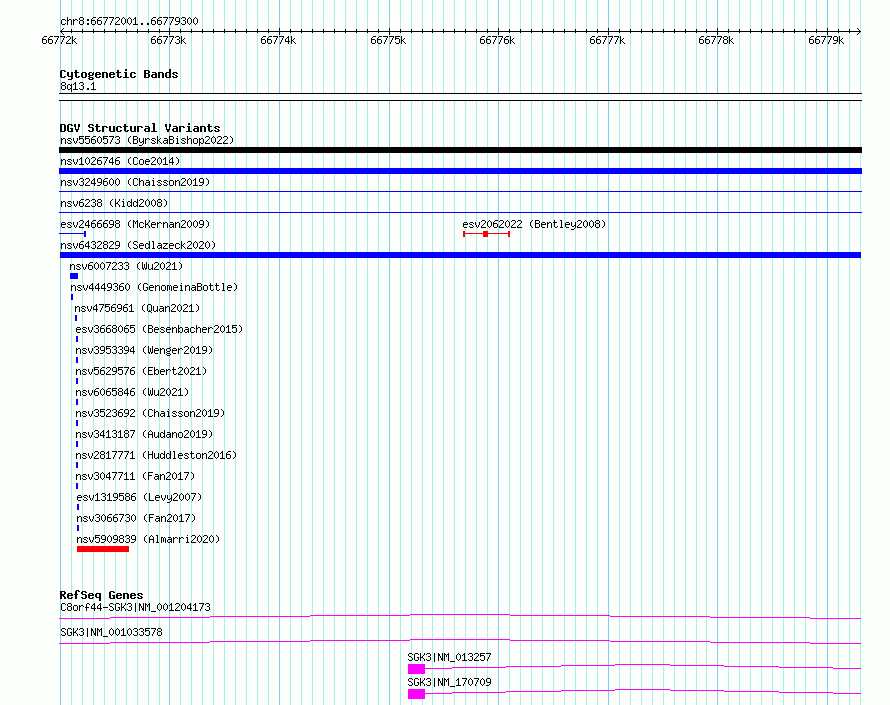Viewport: 890px width, 705px height.
Task: Select the magenta exon of SGK3|NM_170709
Action: (x=416, y=694)
